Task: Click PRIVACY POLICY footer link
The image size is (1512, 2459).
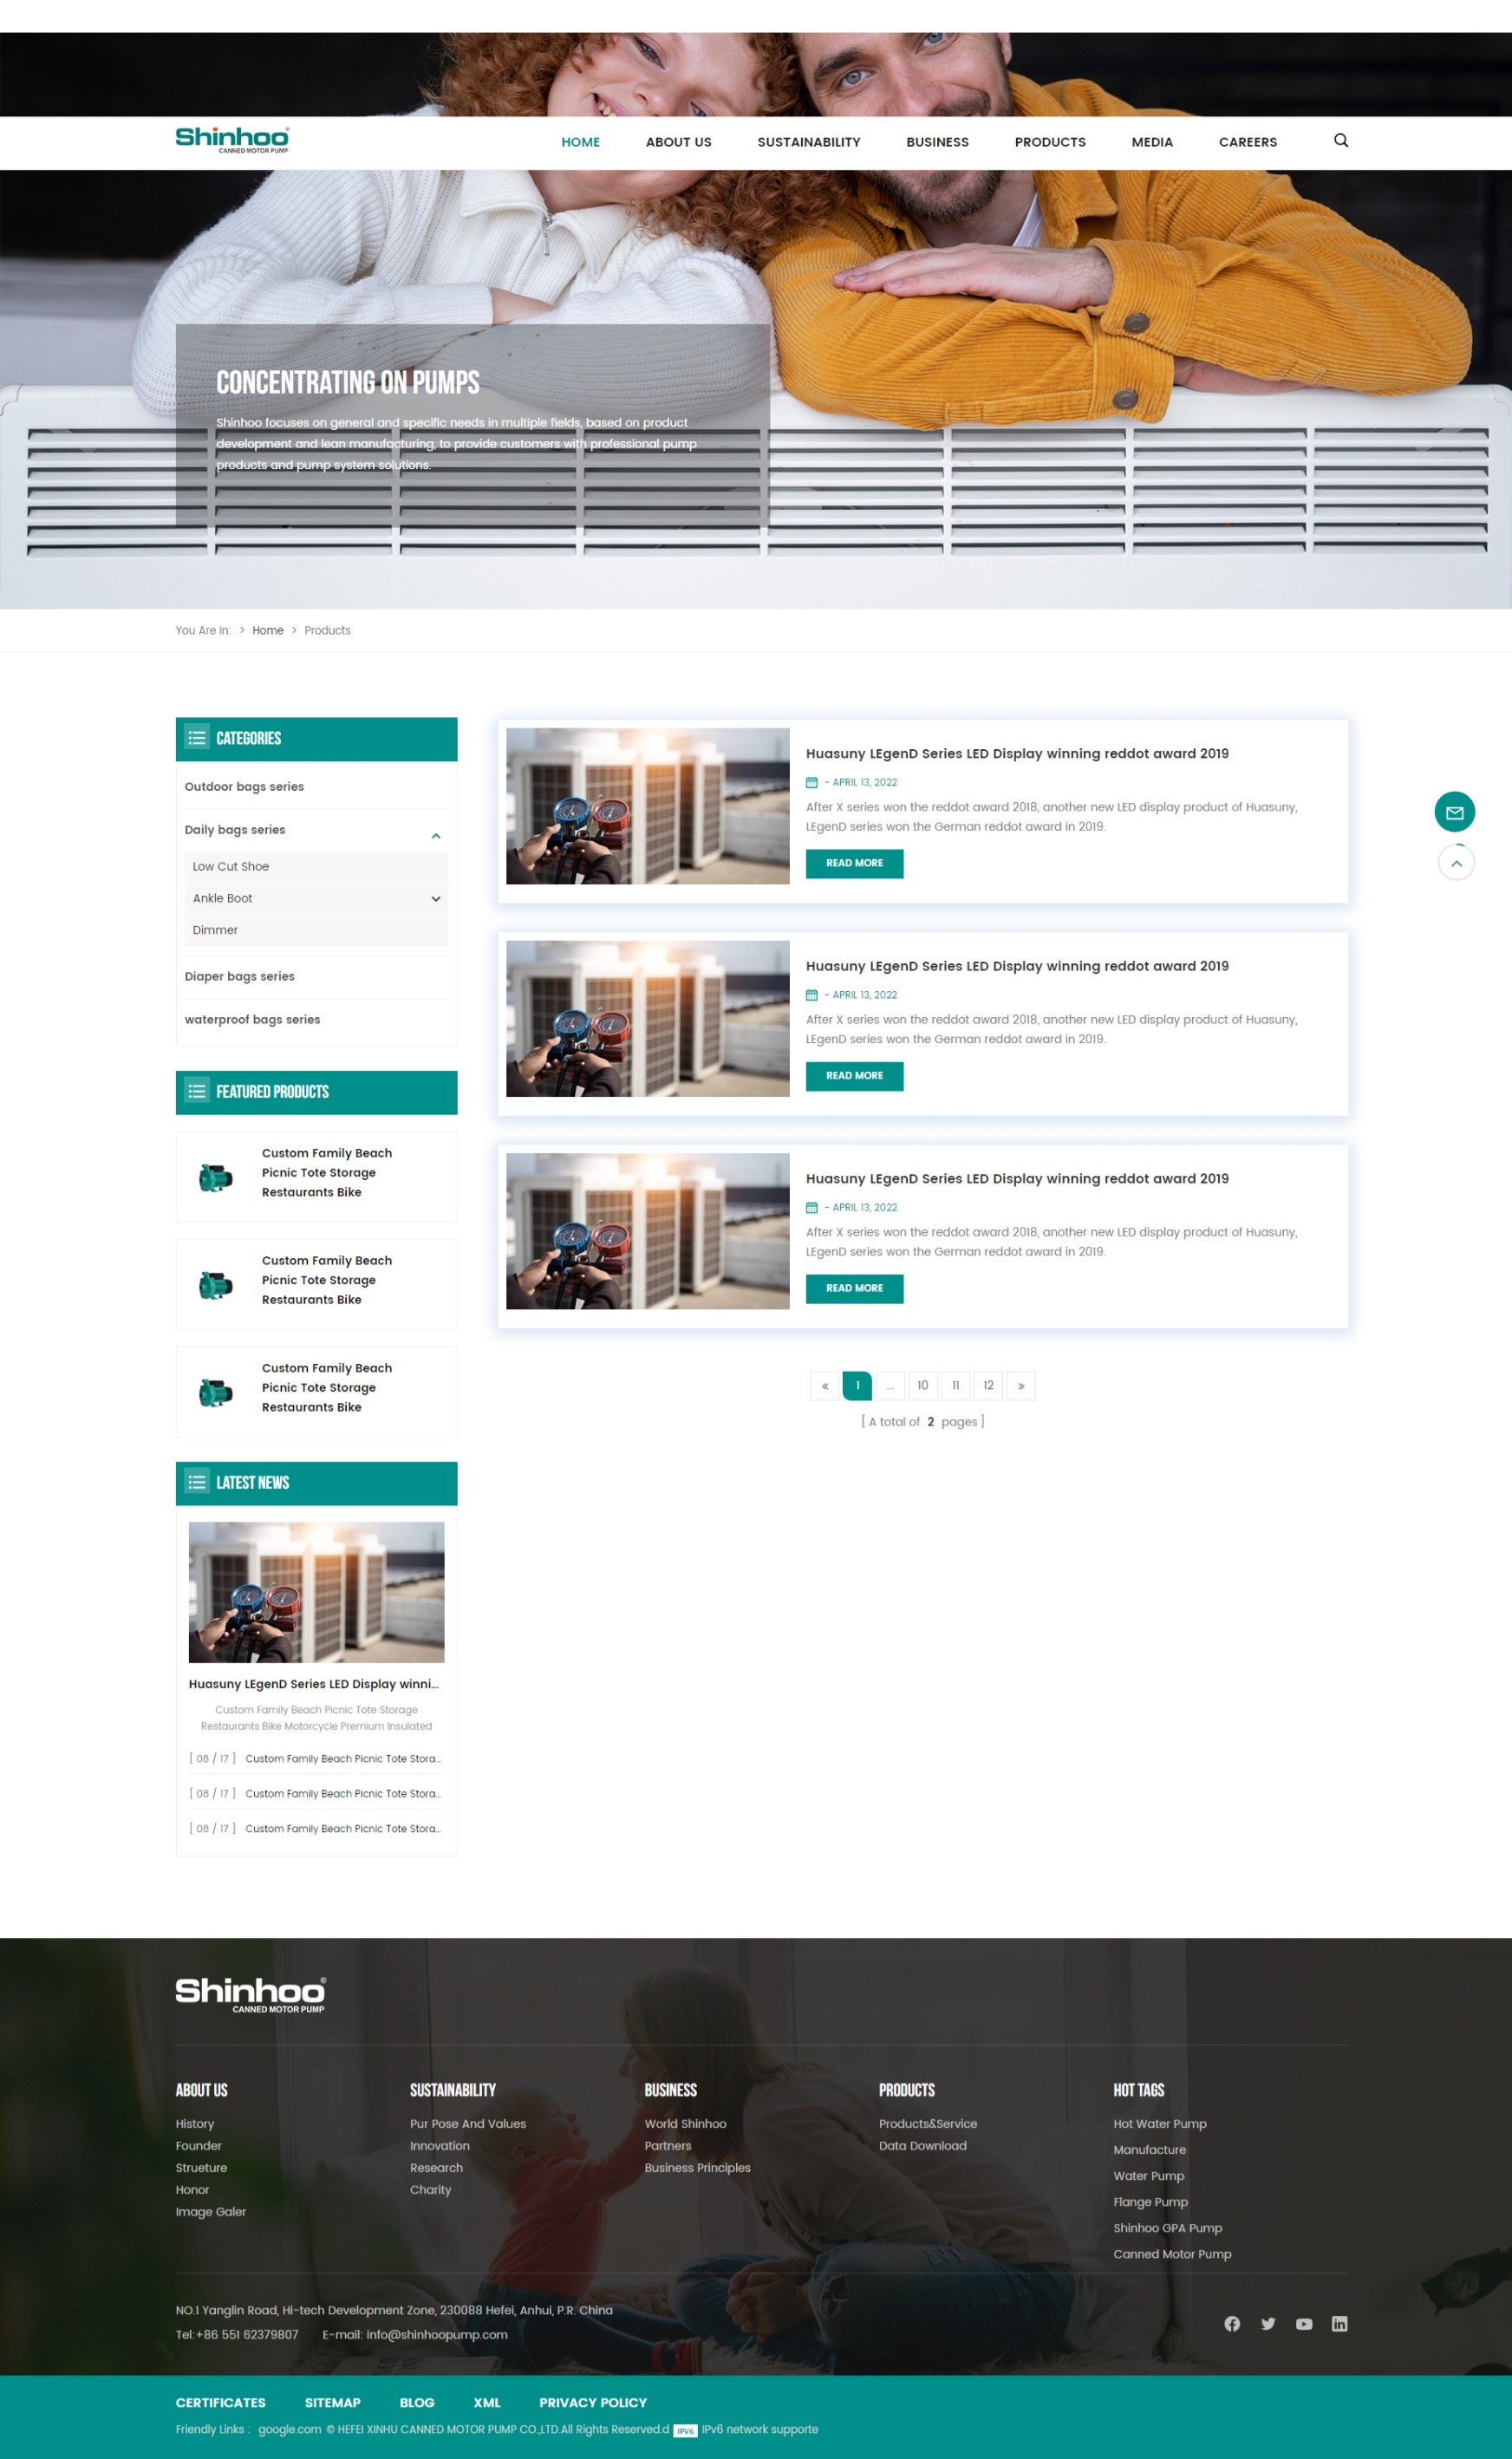Action: [x=592, y=2402]
